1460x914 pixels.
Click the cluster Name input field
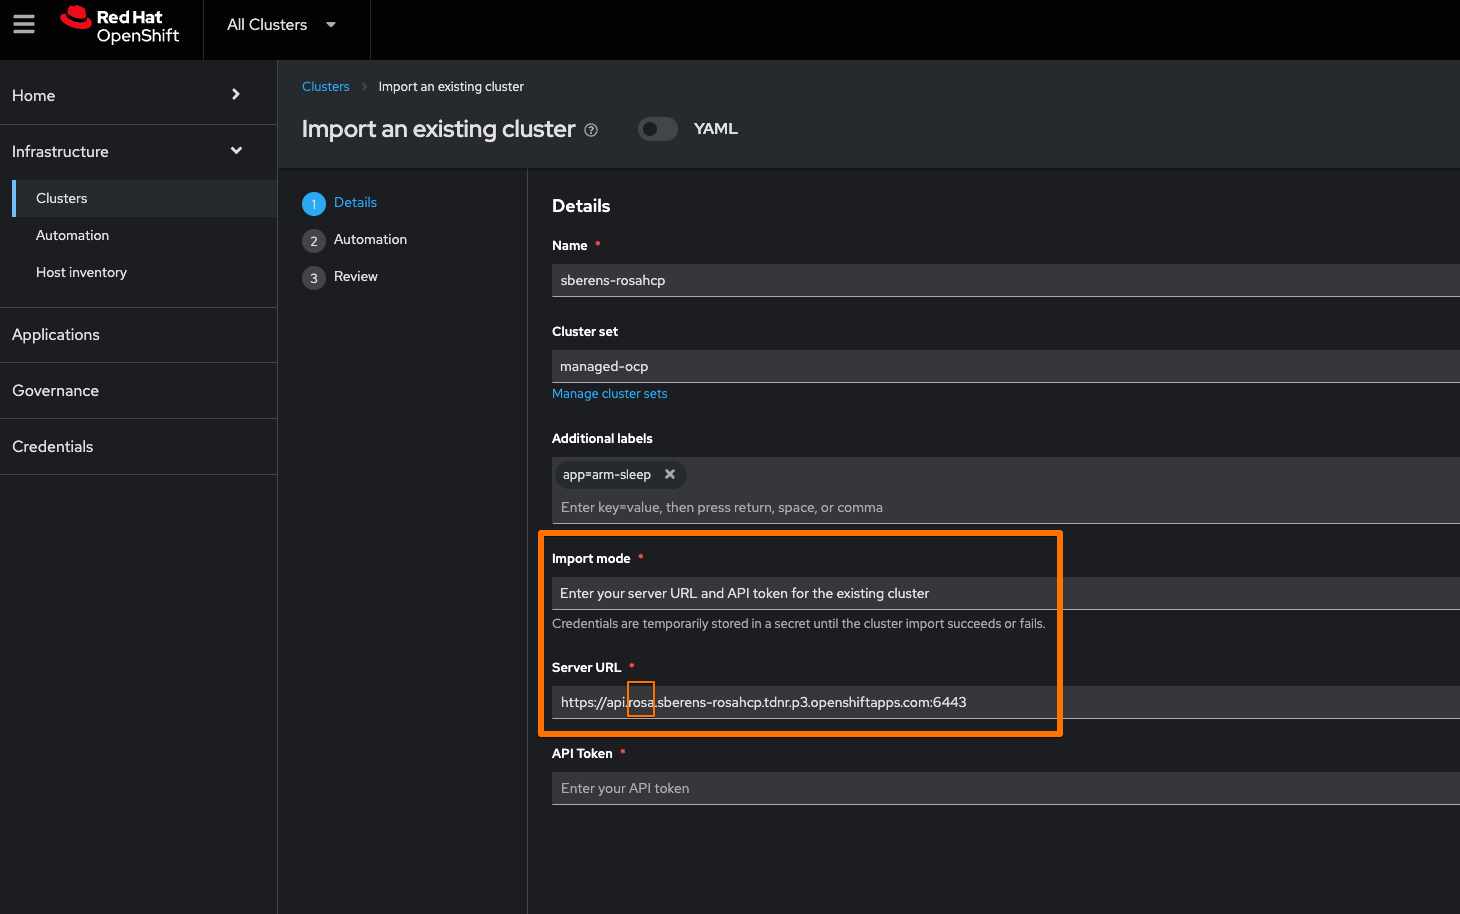(x=1000, y=280)
